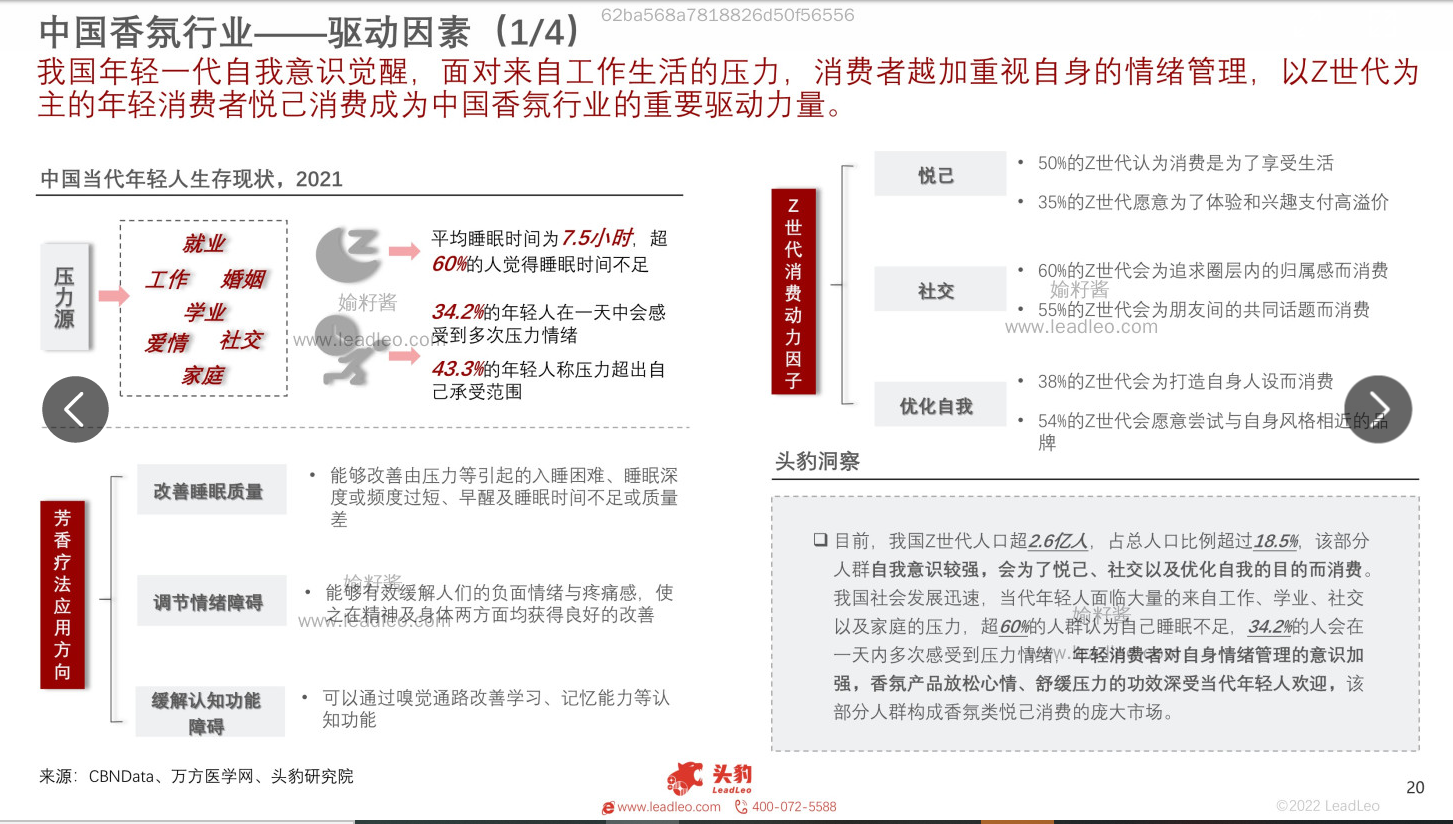Select the '优化自我' category box
Screen dimensions: 1453x824
[x=939, y=404]
